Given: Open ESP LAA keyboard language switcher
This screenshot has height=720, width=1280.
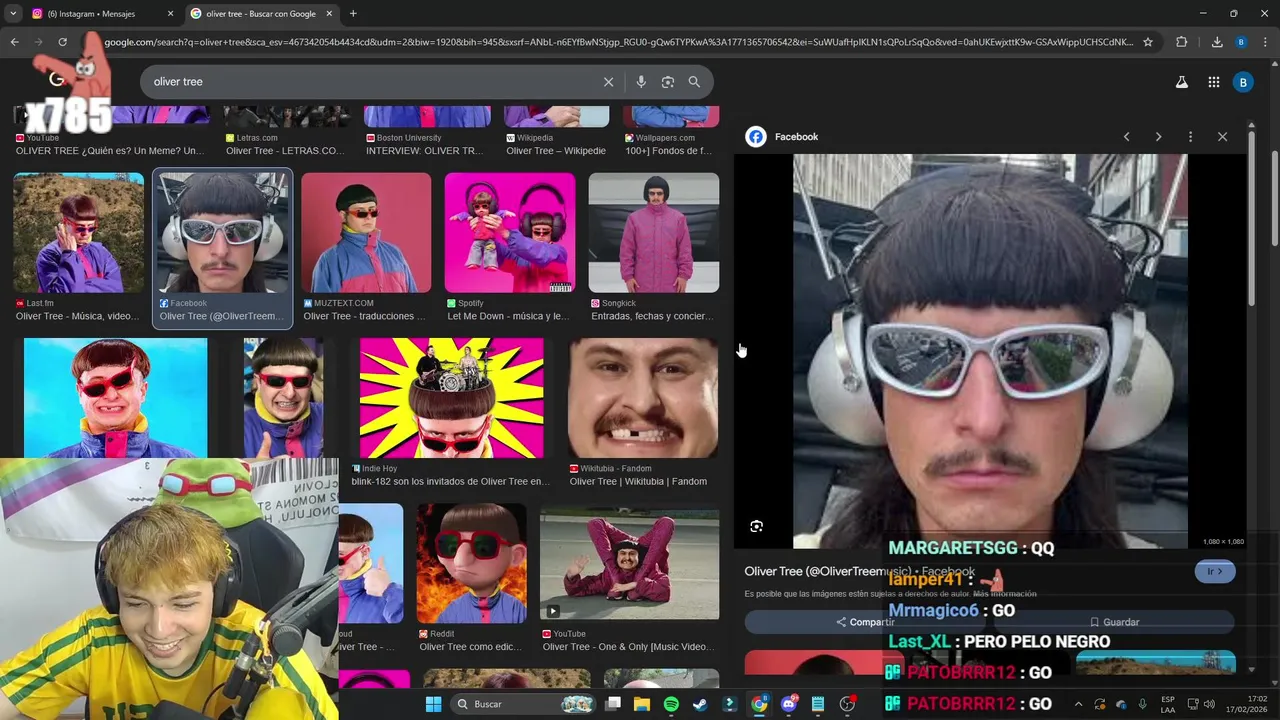Looking at the screenshot, I should pos(1168,704).
